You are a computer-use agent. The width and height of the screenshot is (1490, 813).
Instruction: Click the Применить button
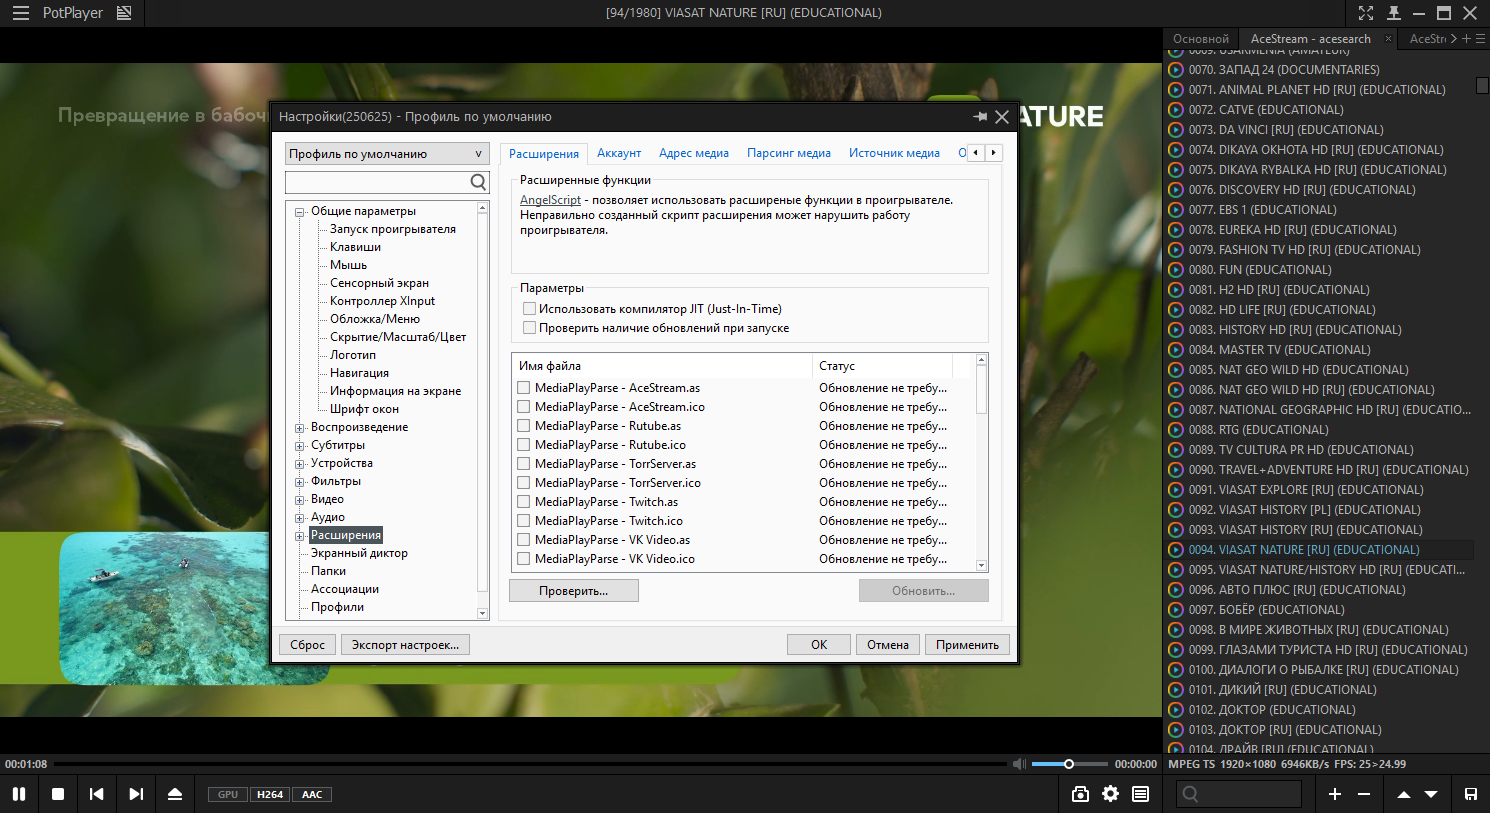(967, 645)
